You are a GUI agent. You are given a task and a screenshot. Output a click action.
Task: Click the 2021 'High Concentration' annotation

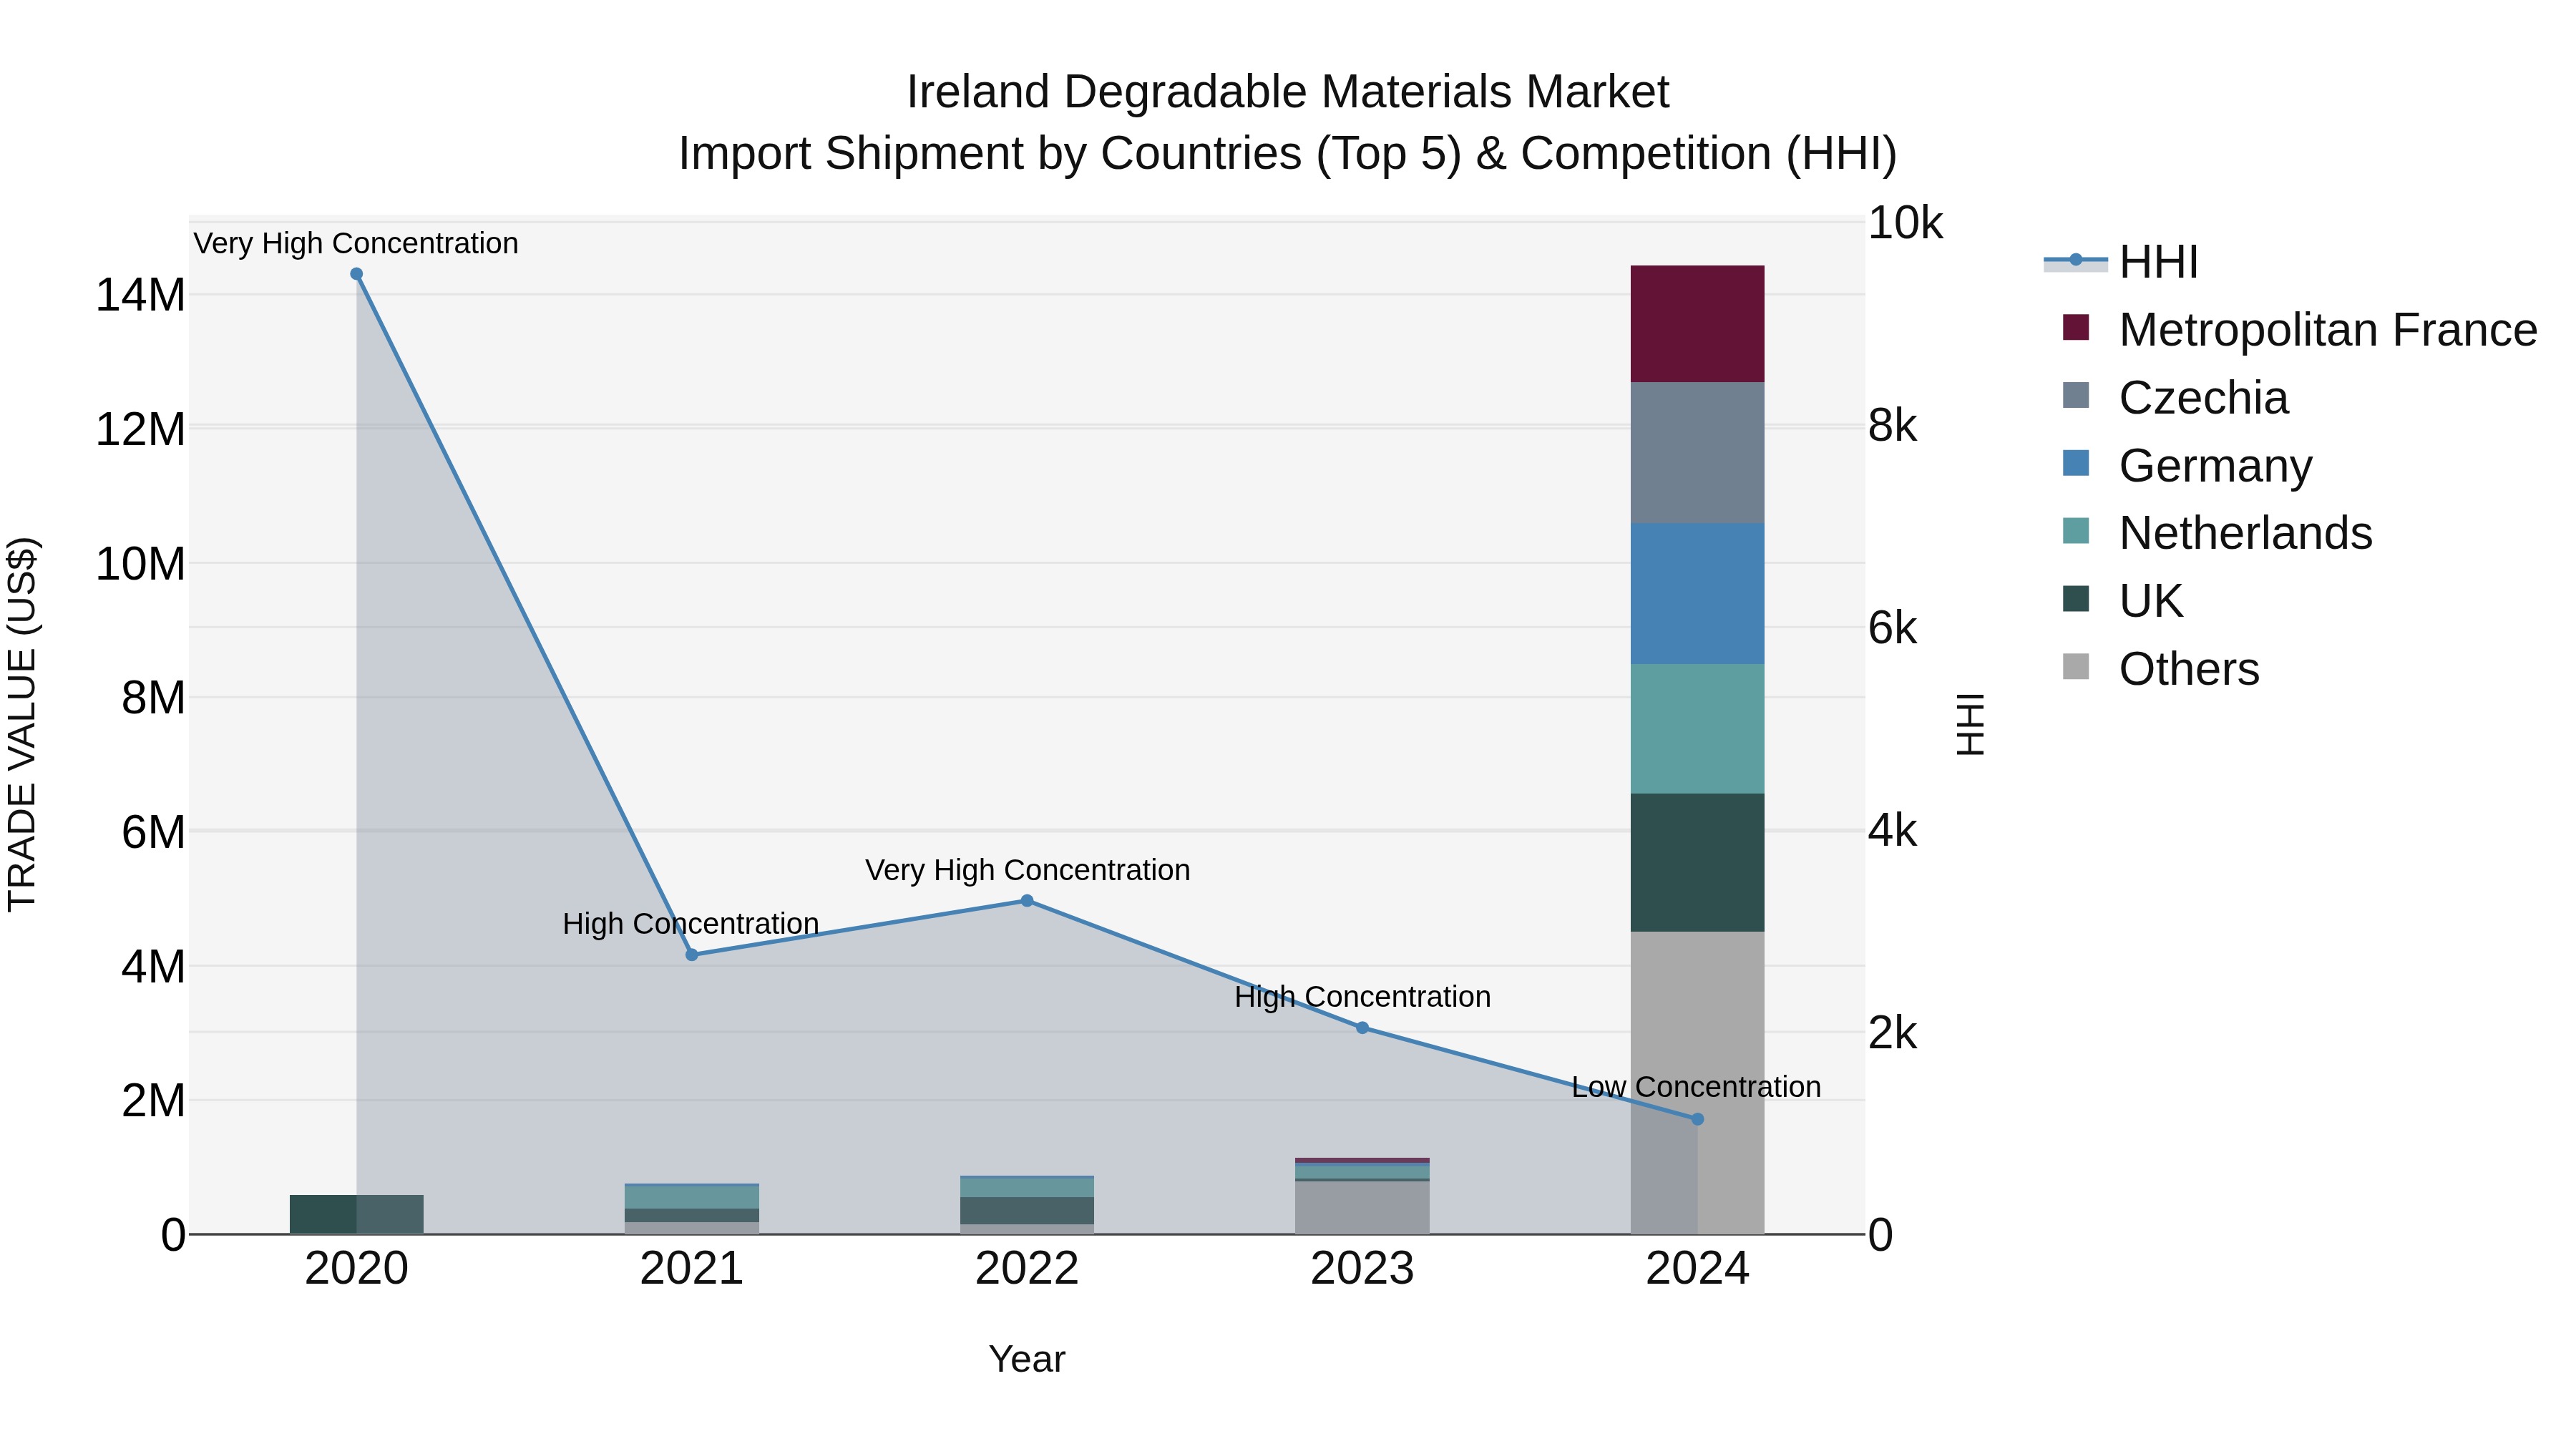coord(691,924)
